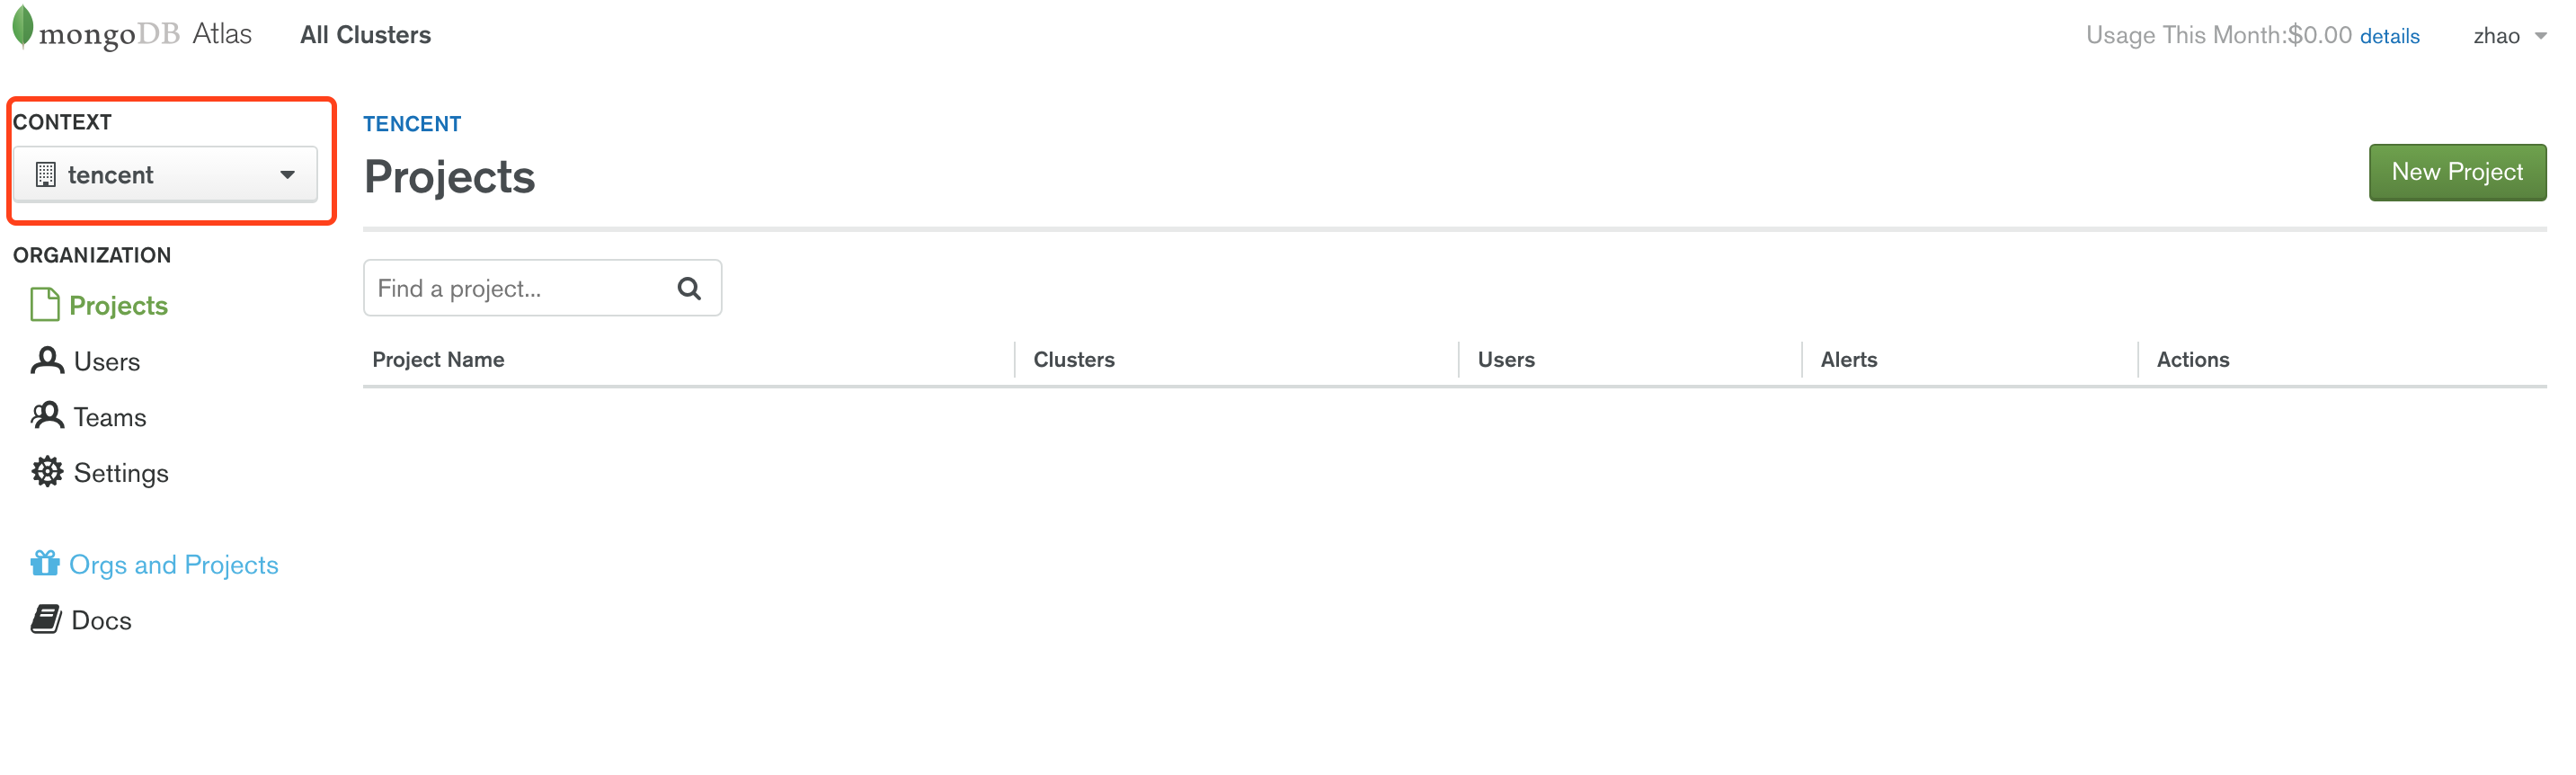This screenshot has height=775, width=2576.
Task: Click the details link next to usage
Action: [x=2388, y=36]
